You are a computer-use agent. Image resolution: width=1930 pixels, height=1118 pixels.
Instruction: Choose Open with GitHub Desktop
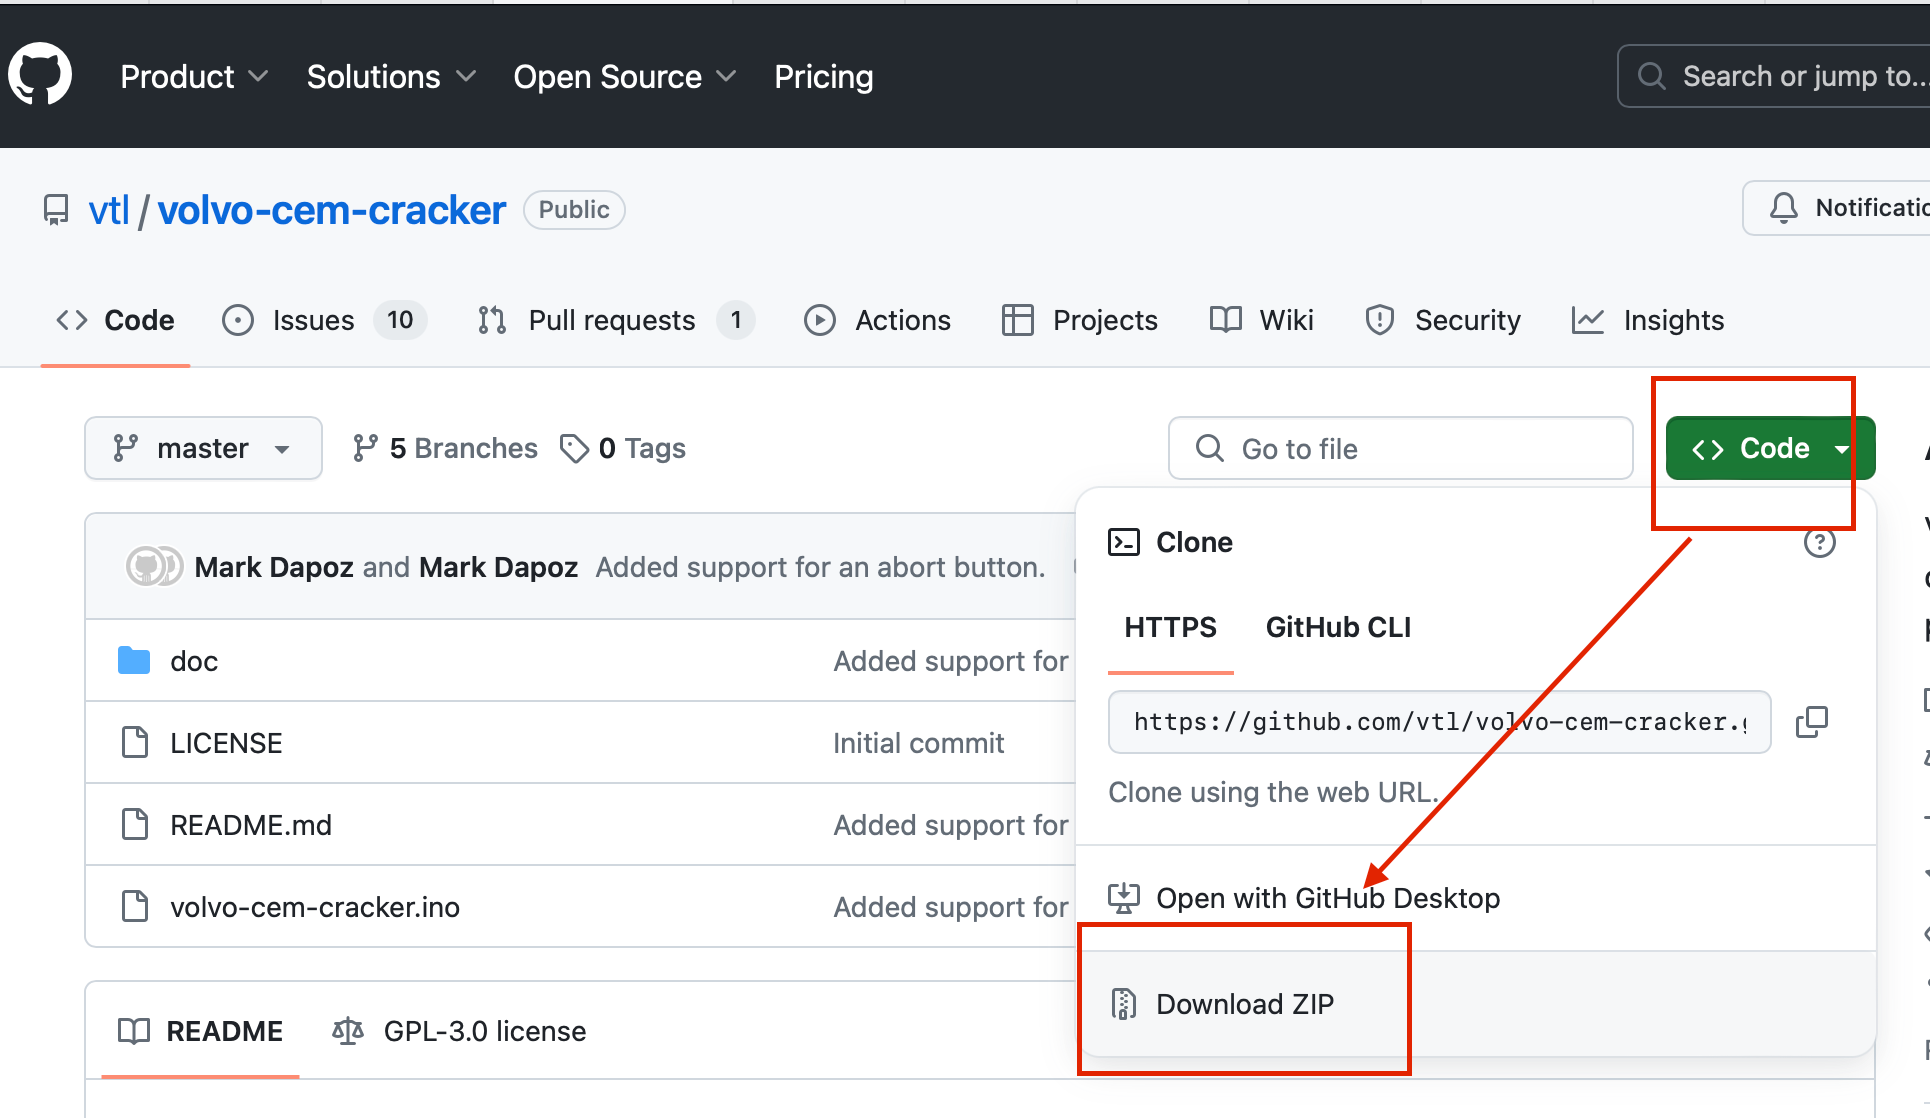point(1476,898)
